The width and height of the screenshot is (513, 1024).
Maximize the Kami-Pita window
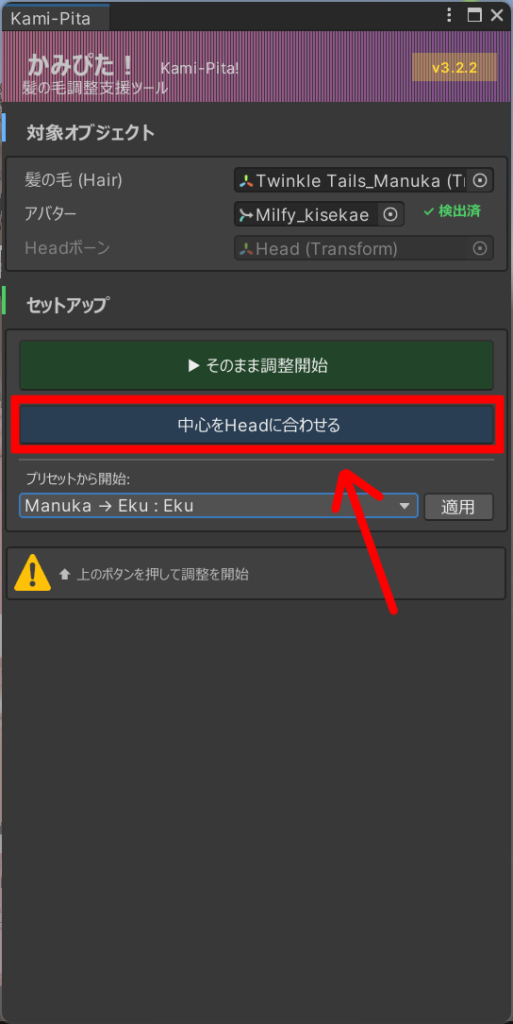(474, 15)
